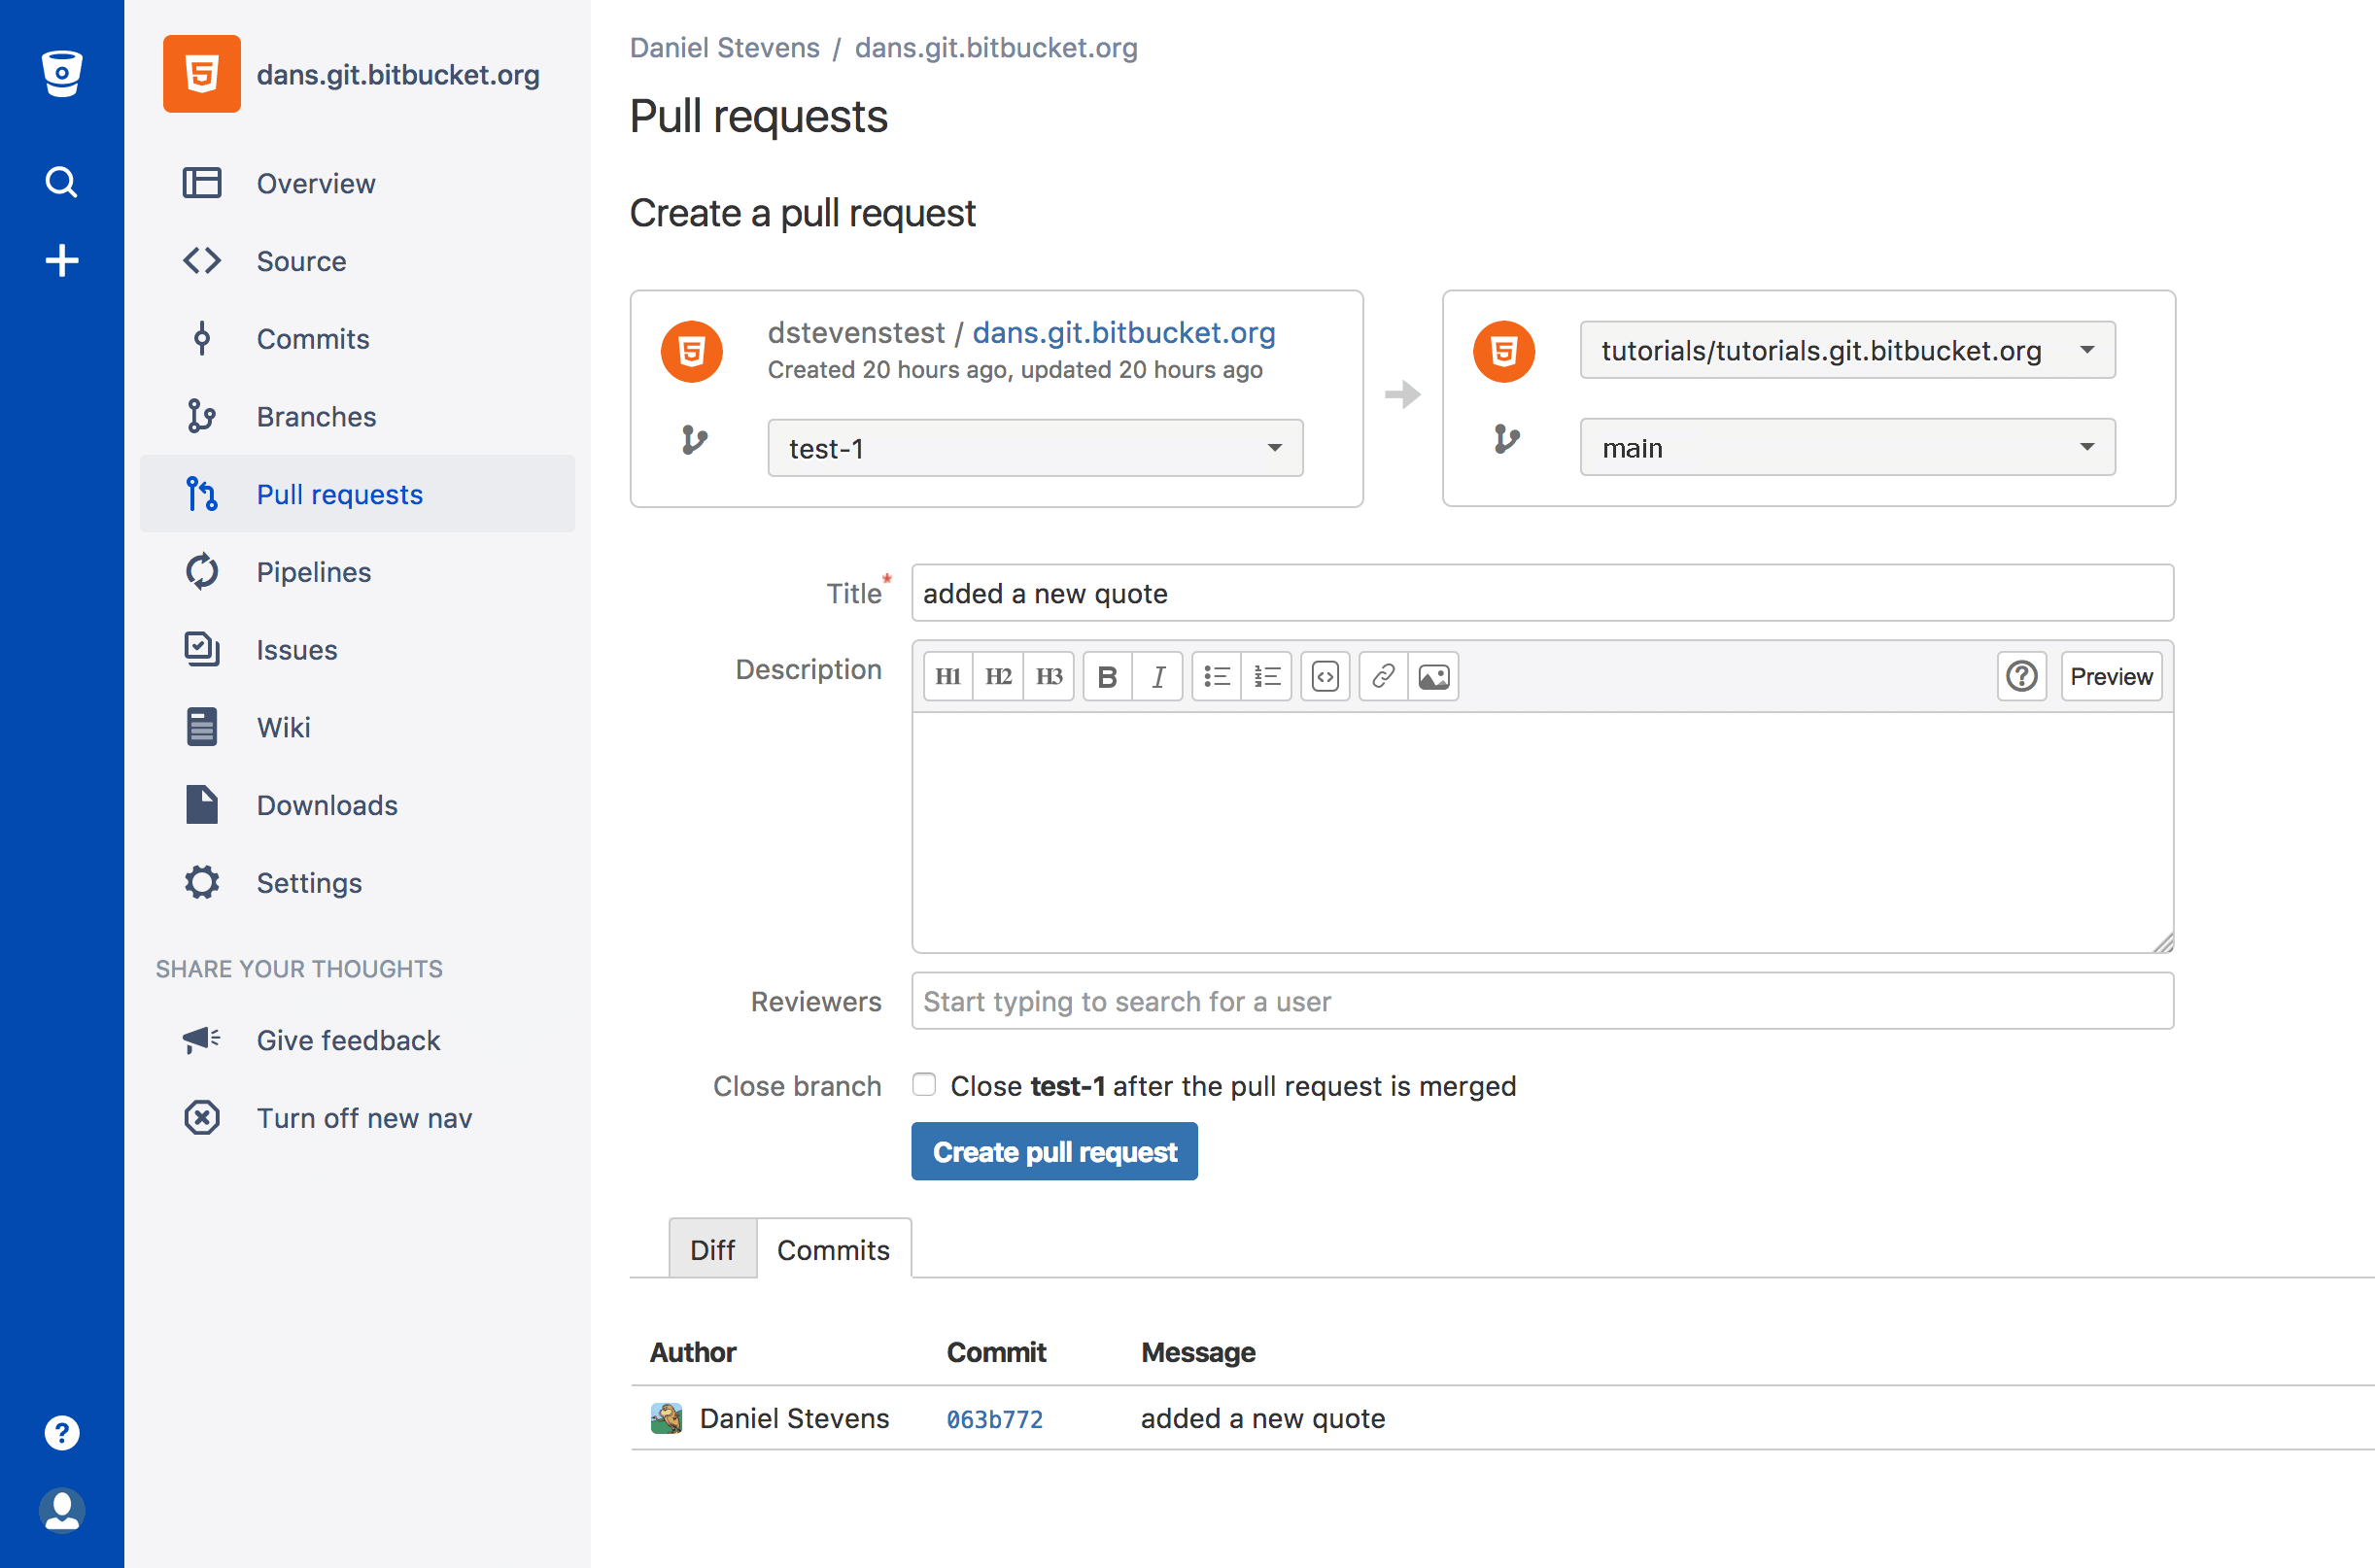Click the Branches icon in sidebar
Image resolution: width=2375 pixels, height=1568 pixels.
coord(205,415)
